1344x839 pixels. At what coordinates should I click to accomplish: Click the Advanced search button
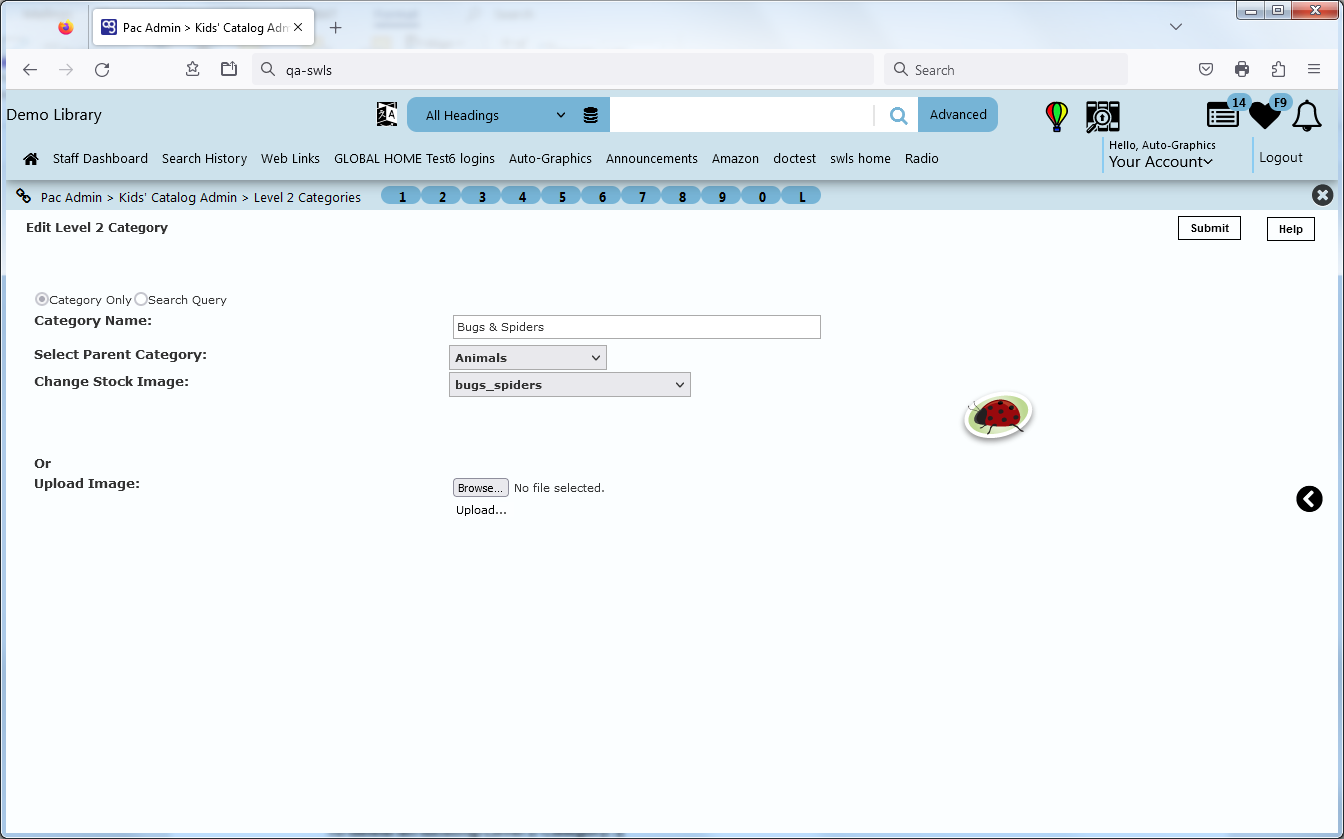958,115
